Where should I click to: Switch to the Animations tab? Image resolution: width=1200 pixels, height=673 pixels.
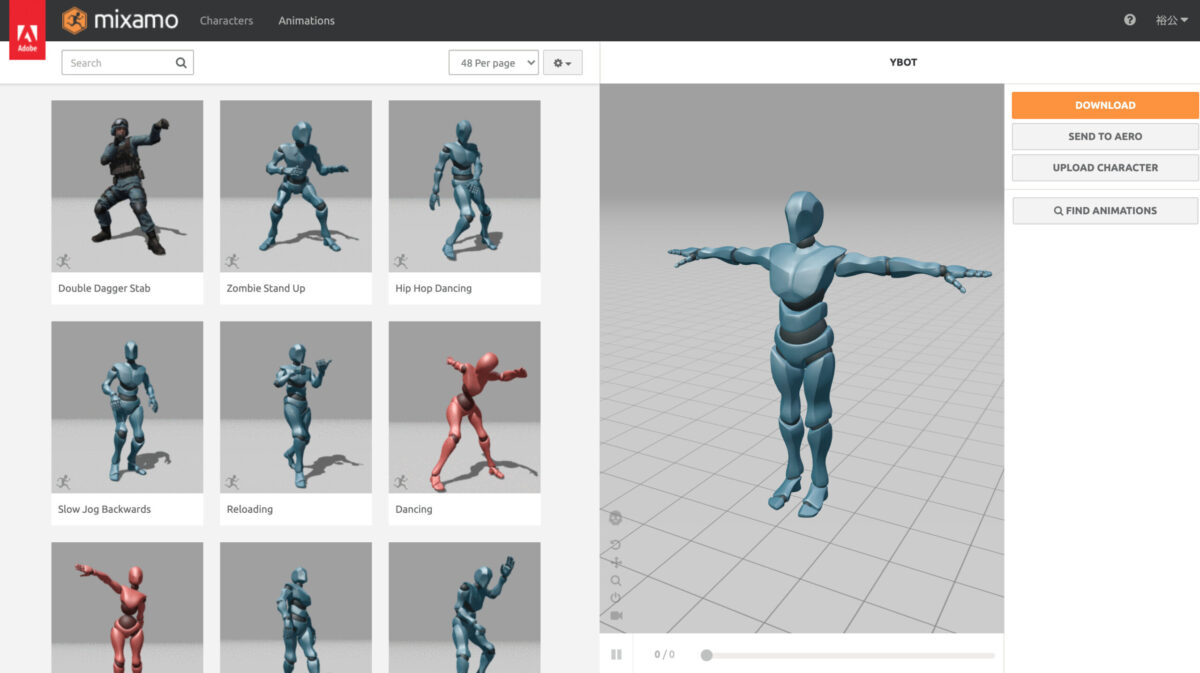(306, 20)
